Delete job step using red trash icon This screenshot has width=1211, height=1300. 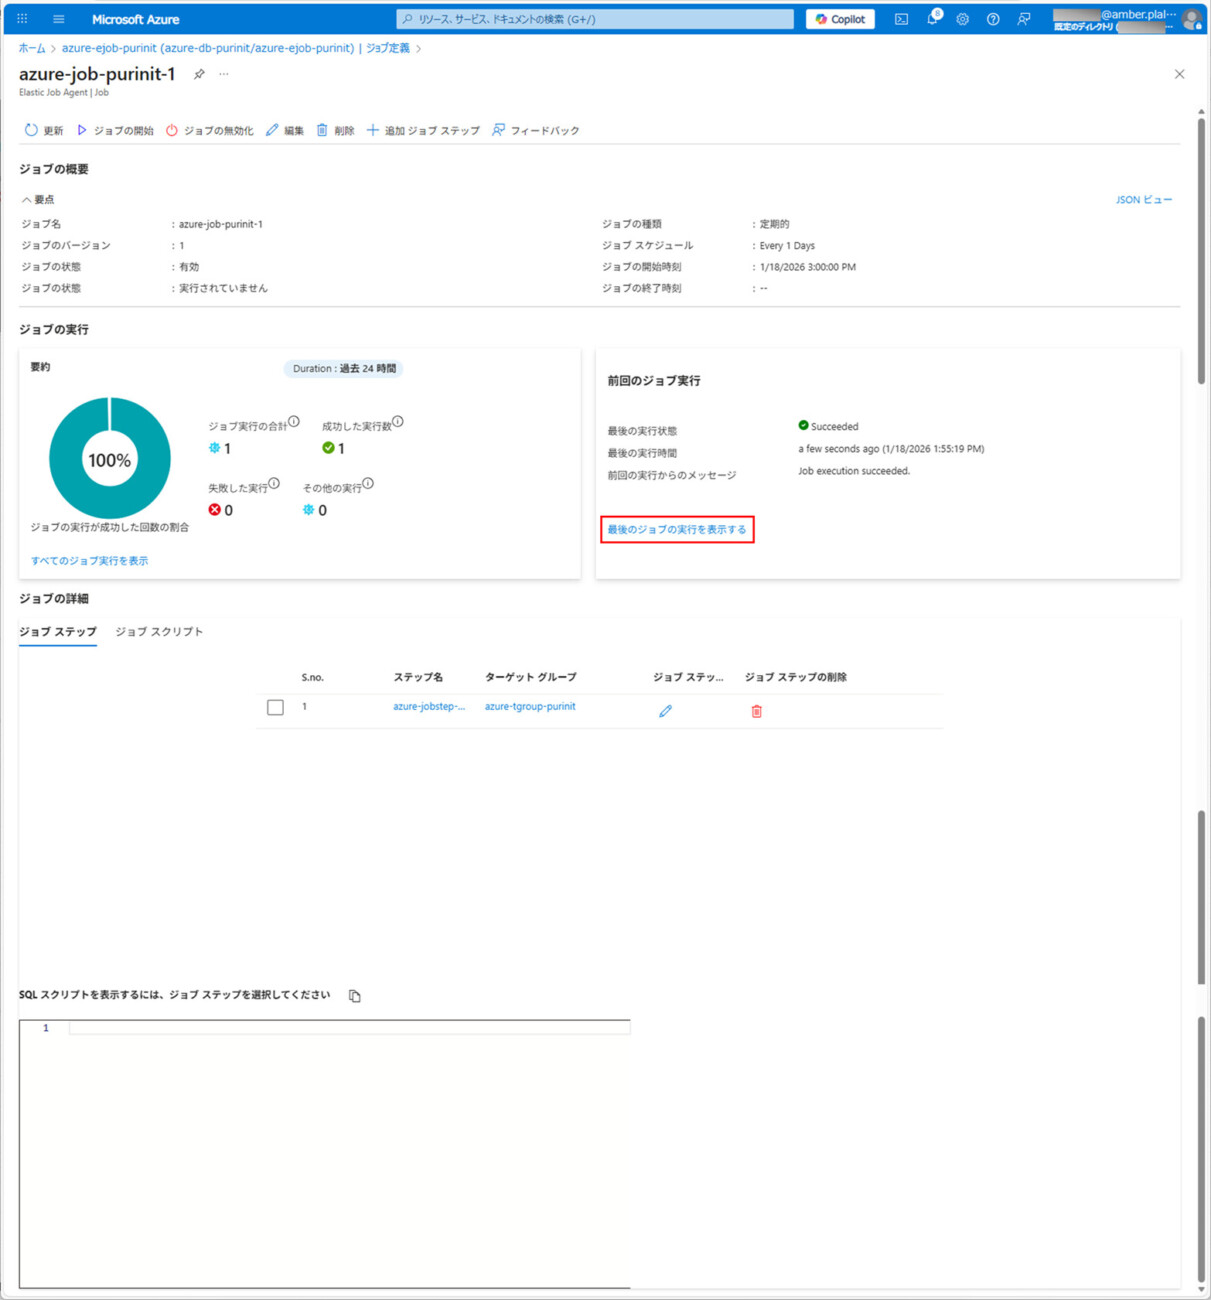[756, 711]
